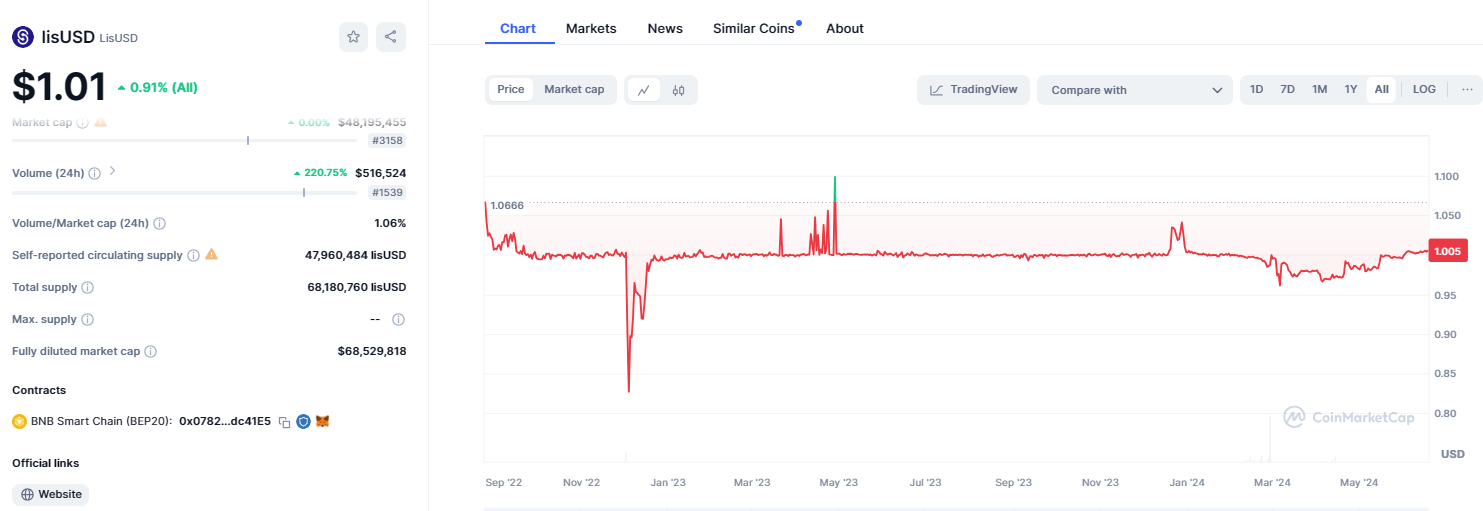Viewport: 1483px width, 511px height.
Task: Add lisUSD to watchlist with star icon
Action: tap(353, 37)
